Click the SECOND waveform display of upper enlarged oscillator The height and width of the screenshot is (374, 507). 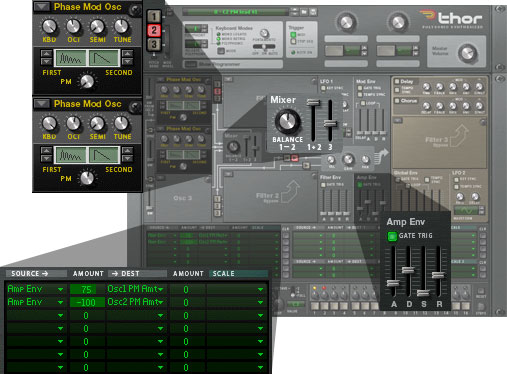pos(103,58)
